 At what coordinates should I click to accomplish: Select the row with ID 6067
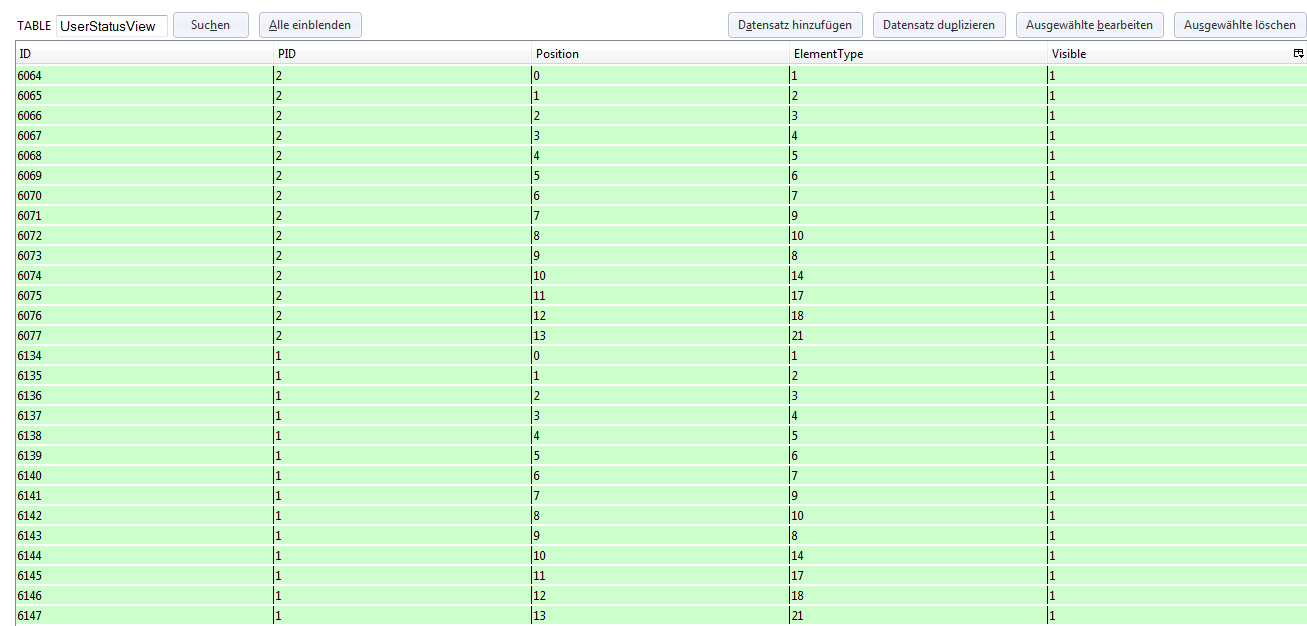tap(661, 136)
